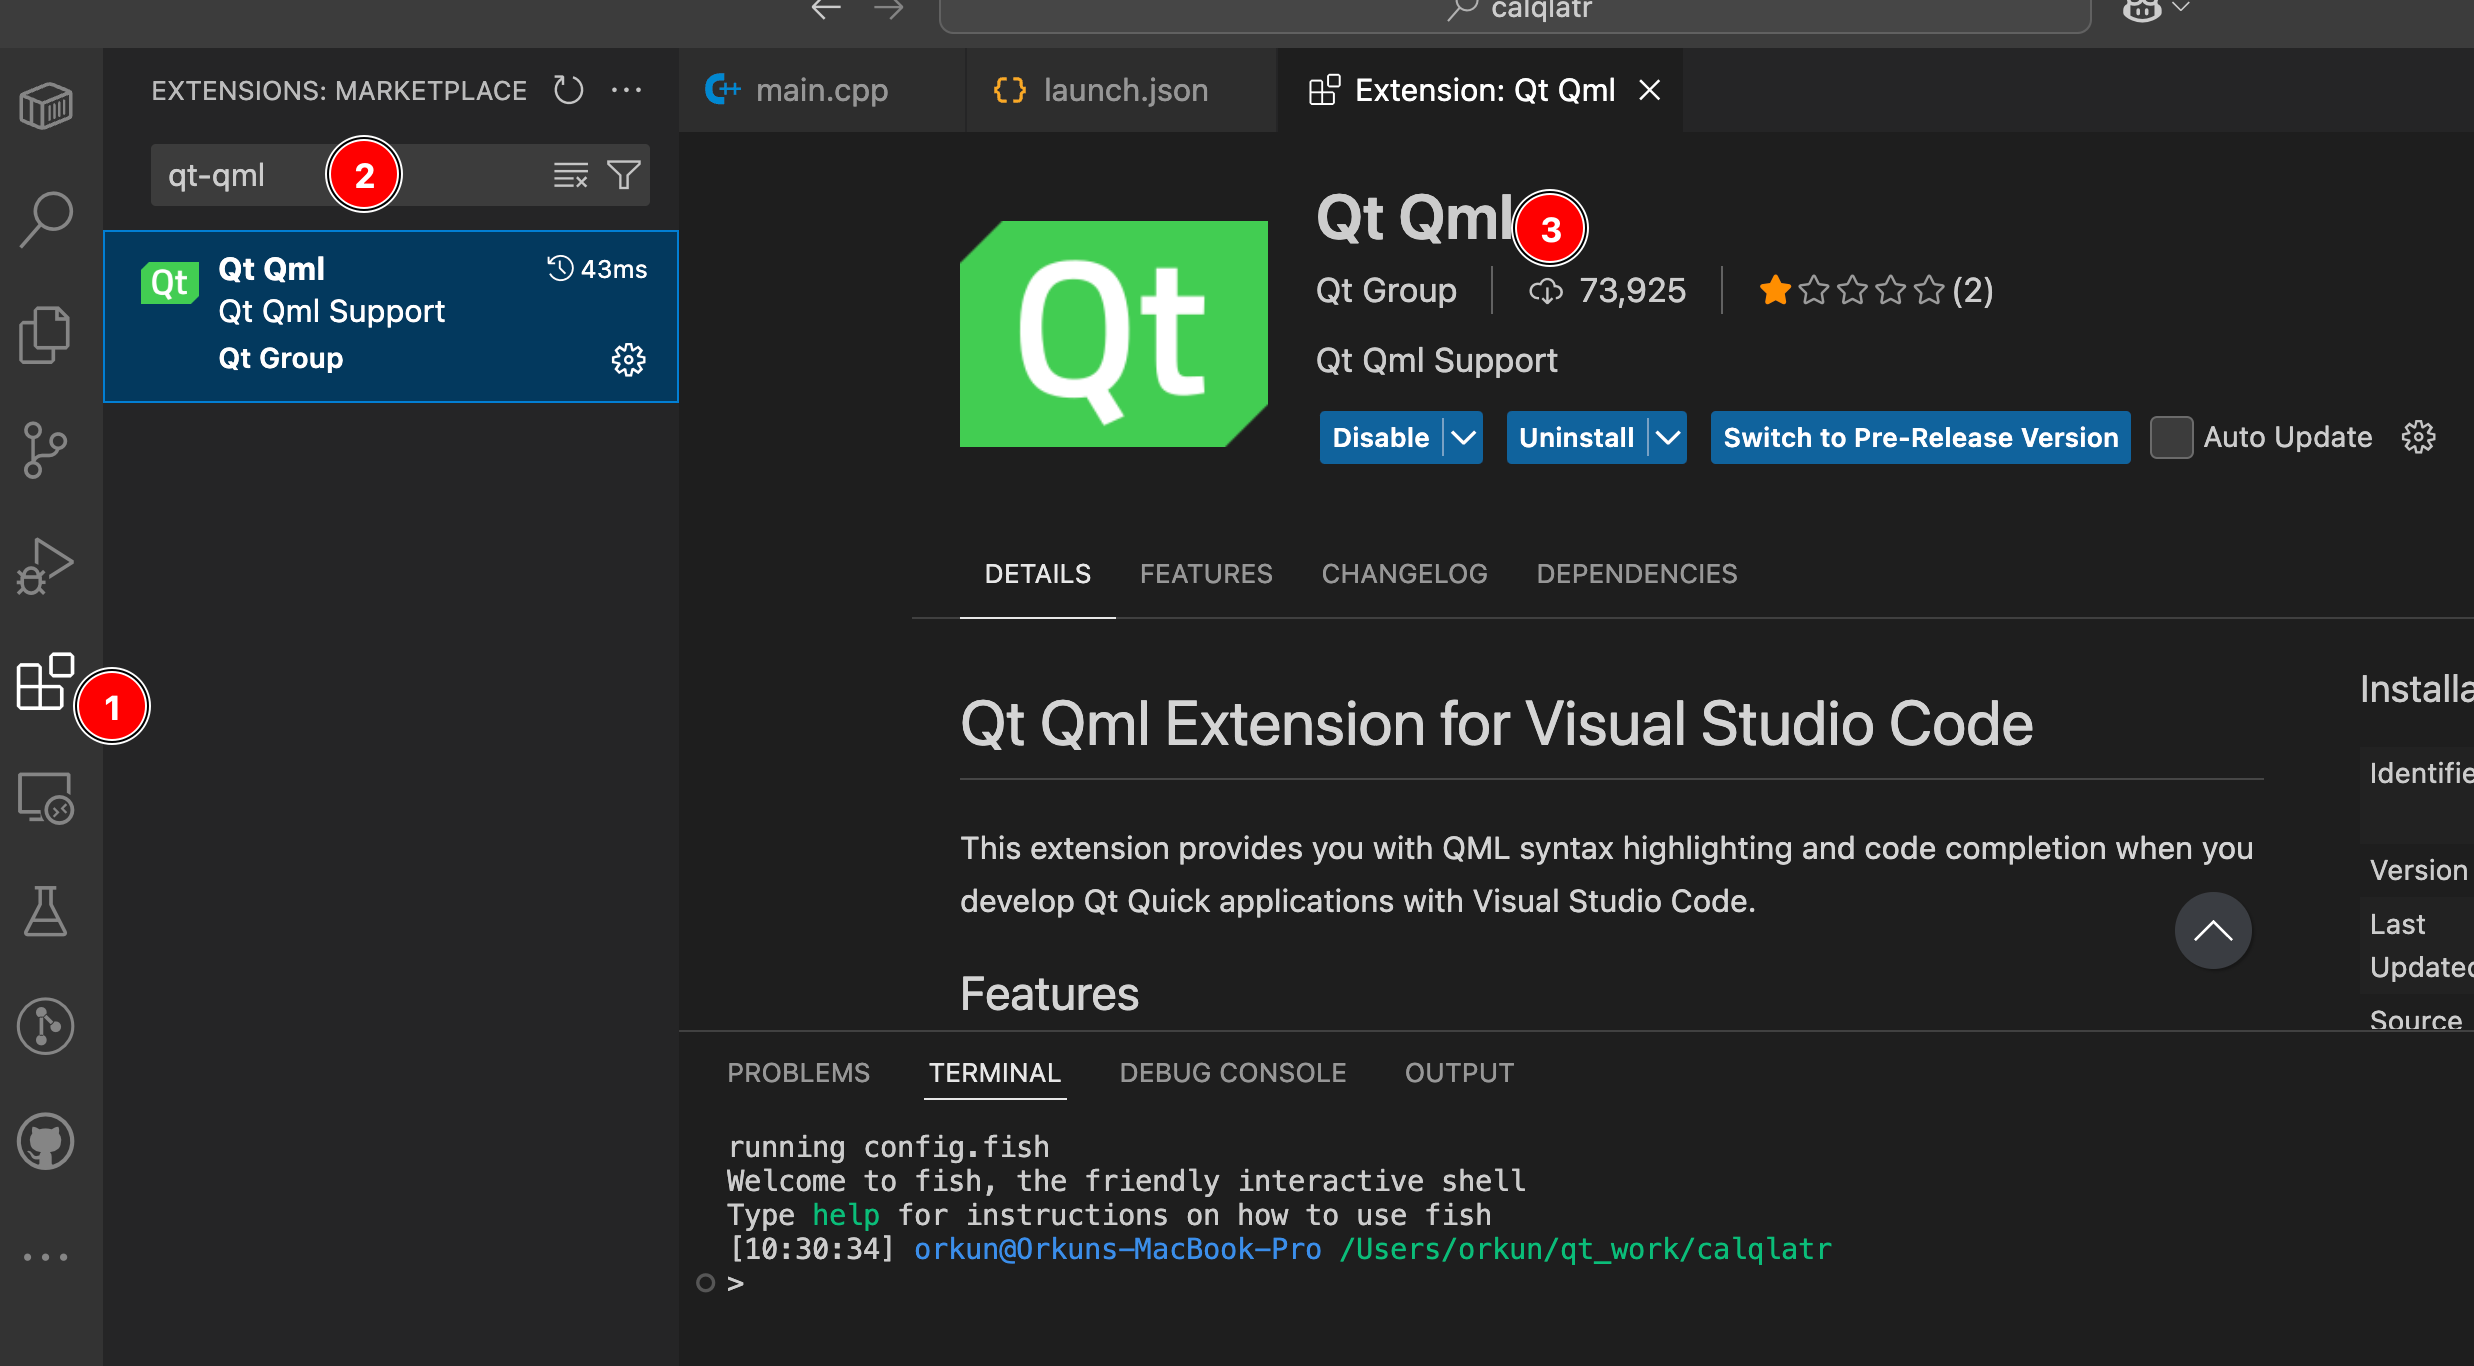Expand the Uninstall dropdown arrow
Screen dimensions: 2474x1366
click(x=1667, y=437)
